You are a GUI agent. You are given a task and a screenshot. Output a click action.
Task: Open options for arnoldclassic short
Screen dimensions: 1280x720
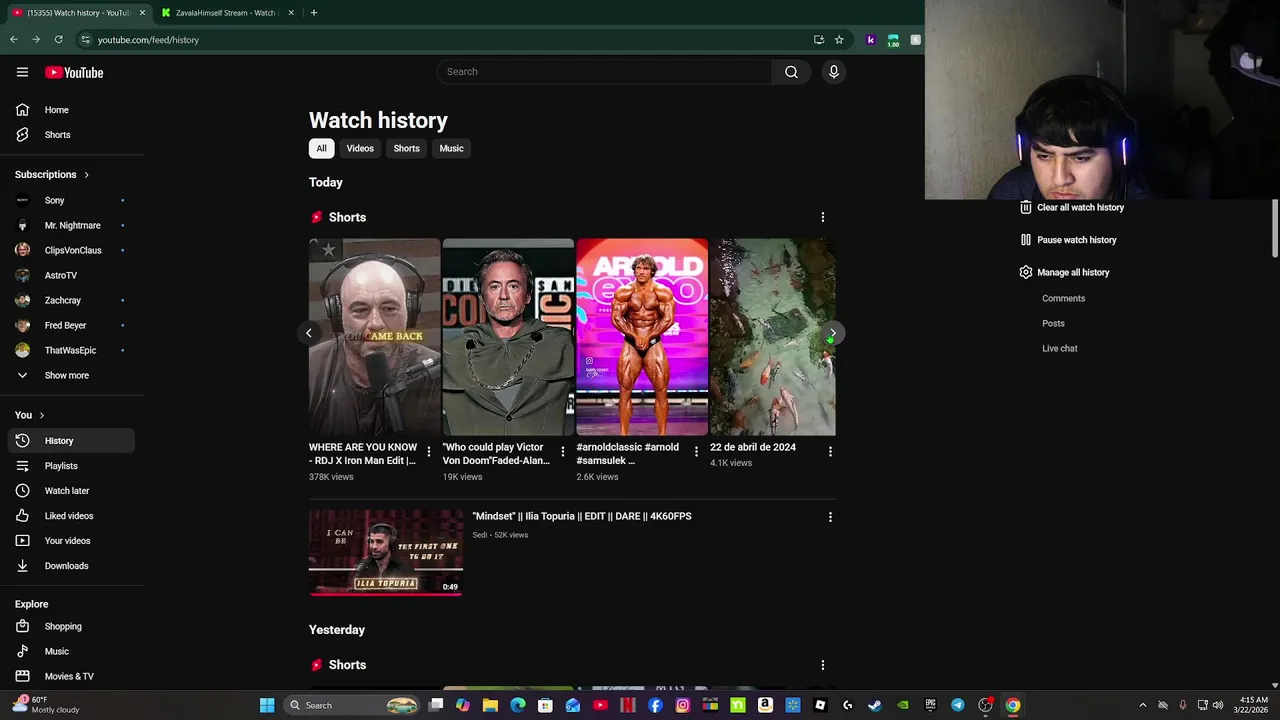click(x=696, y=452)
